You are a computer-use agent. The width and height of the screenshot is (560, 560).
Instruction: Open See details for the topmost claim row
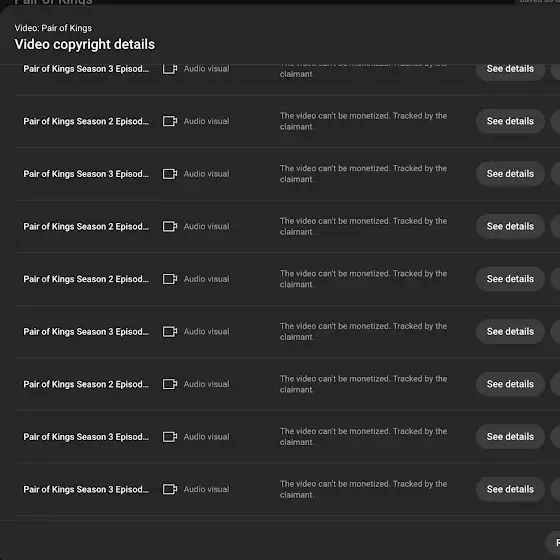point(510,69)
